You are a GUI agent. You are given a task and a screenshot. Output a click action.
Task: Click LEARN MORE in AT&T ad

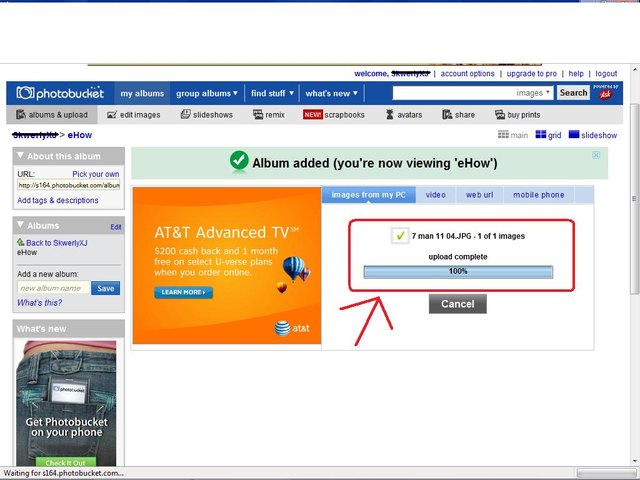[x=184, y=292]
